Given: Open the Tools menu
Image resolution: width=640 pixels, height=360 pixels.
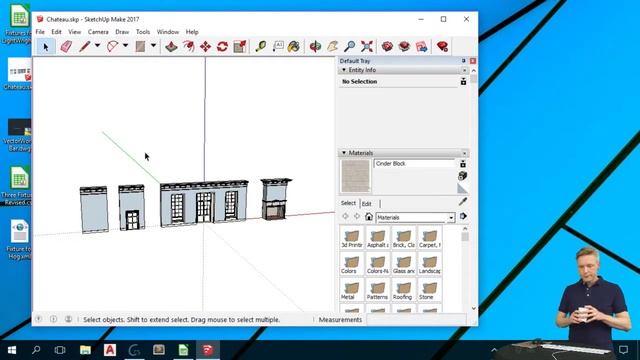Looking at the screenshot, I should (x=143, y=32).
